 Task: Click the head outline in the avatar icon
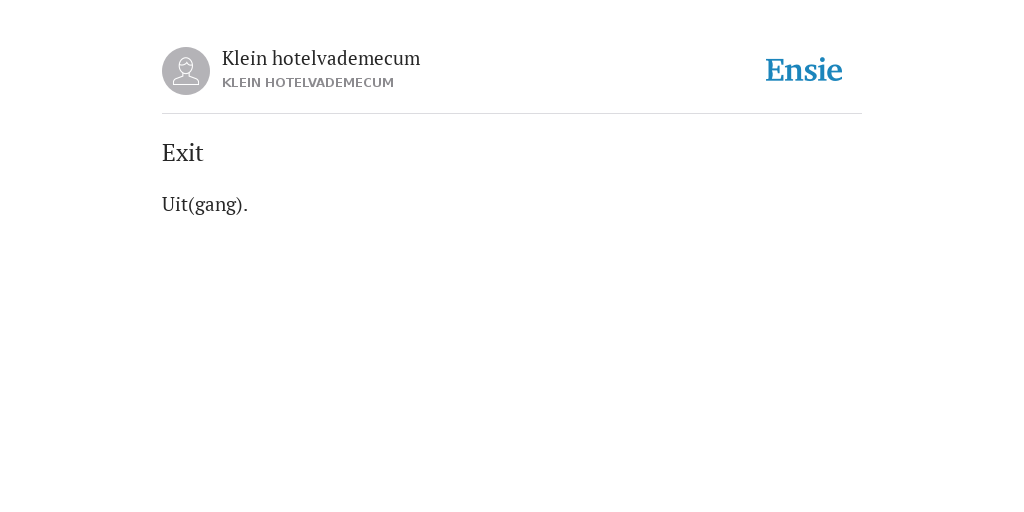186,65
